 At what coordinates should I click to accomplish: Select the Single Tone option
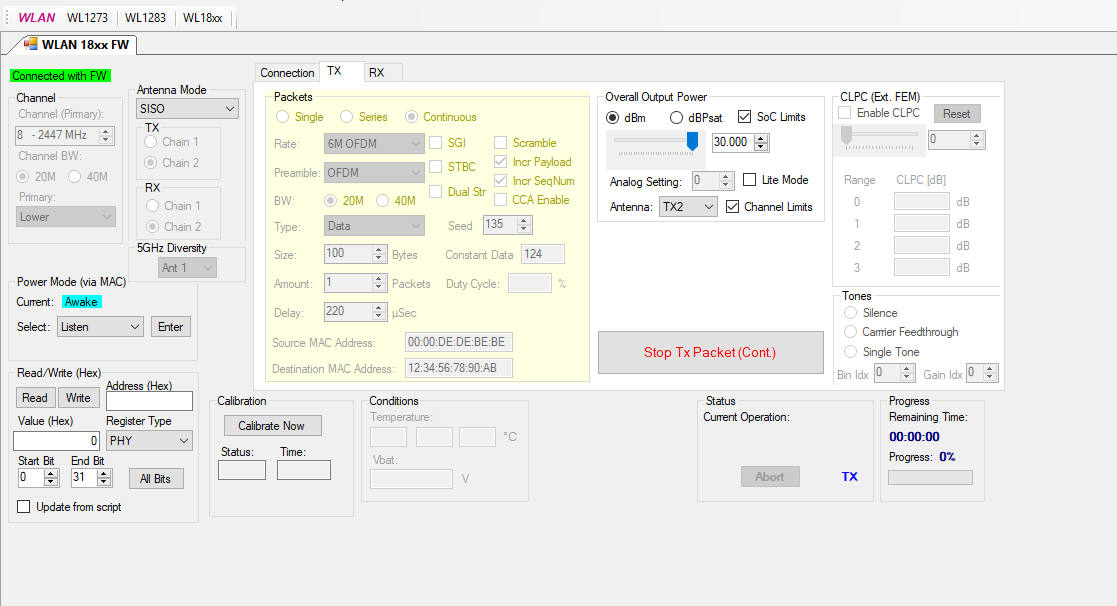tap(851, 352)
